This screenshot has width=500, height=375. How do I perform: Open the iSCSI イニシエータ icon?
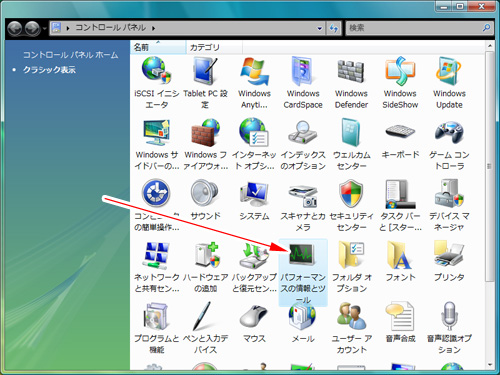point(156,71)
